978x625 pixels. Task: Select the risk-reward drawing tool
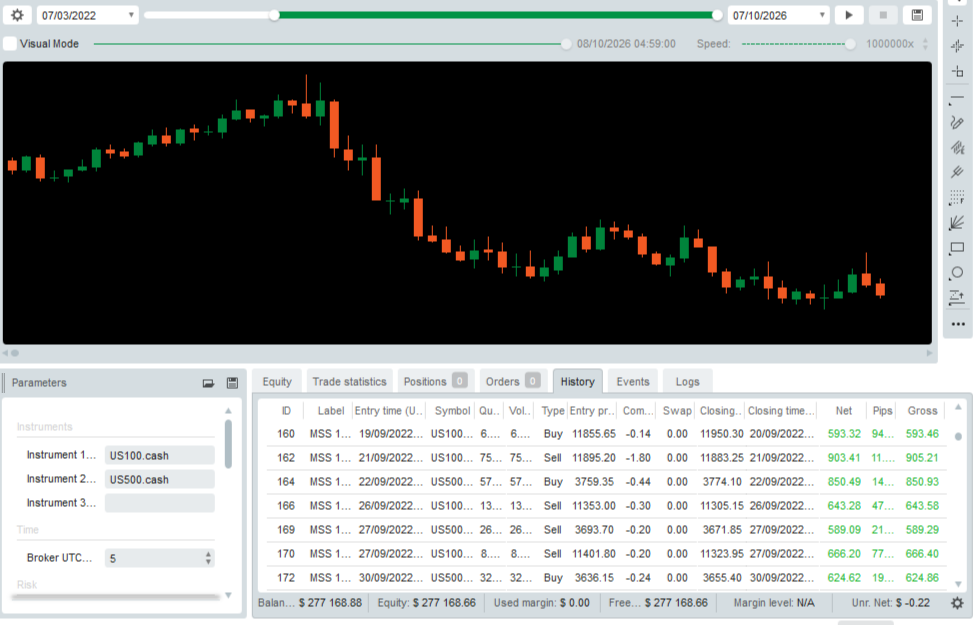957,298
